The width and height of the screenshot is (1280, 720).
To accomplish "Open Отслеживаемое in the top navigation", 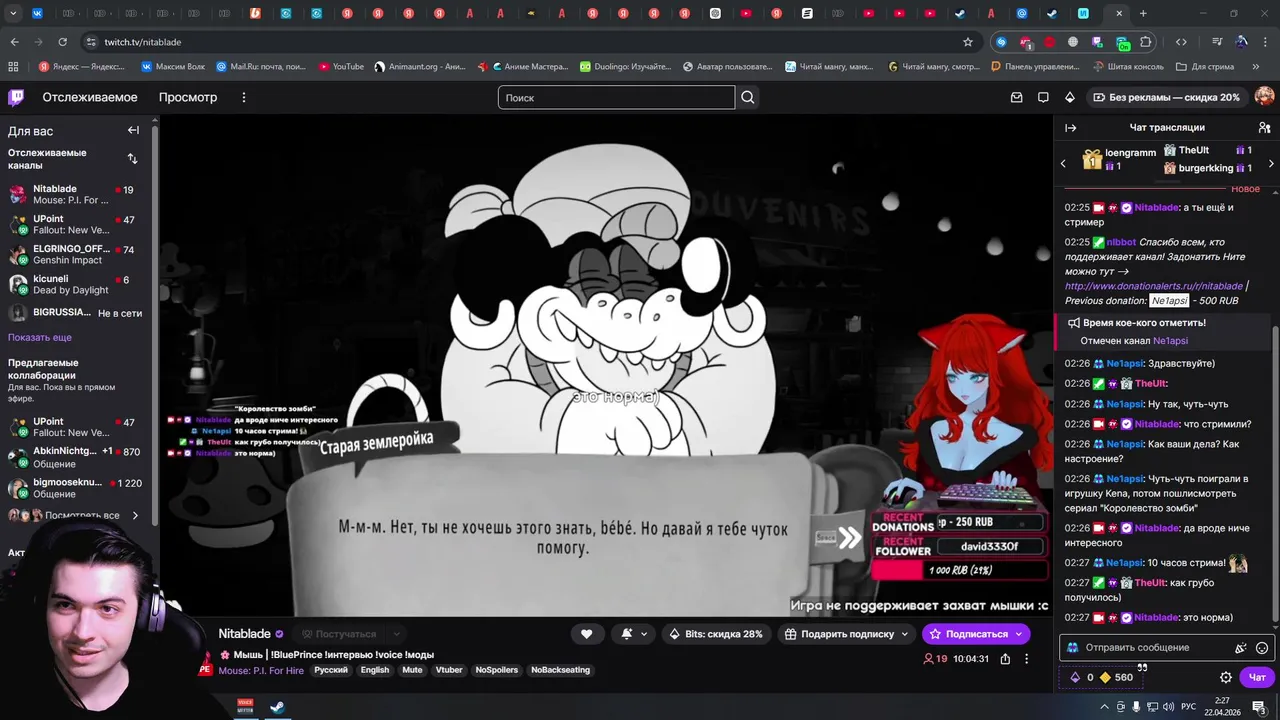I will 90,97.
